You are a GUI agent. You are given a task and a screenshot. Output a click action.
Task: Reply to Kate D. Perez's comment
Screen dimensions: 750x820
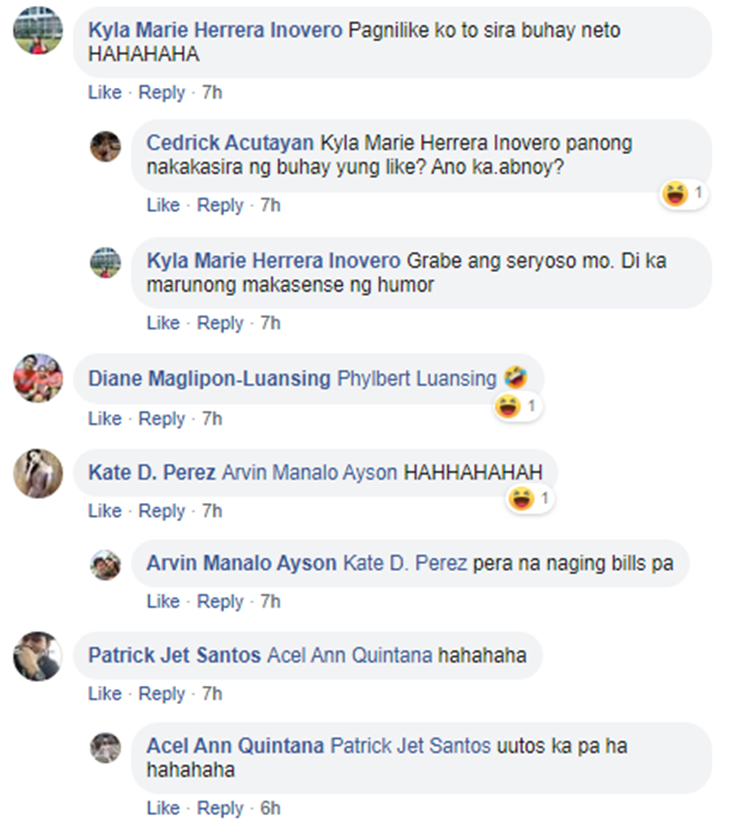pos(161,511)
